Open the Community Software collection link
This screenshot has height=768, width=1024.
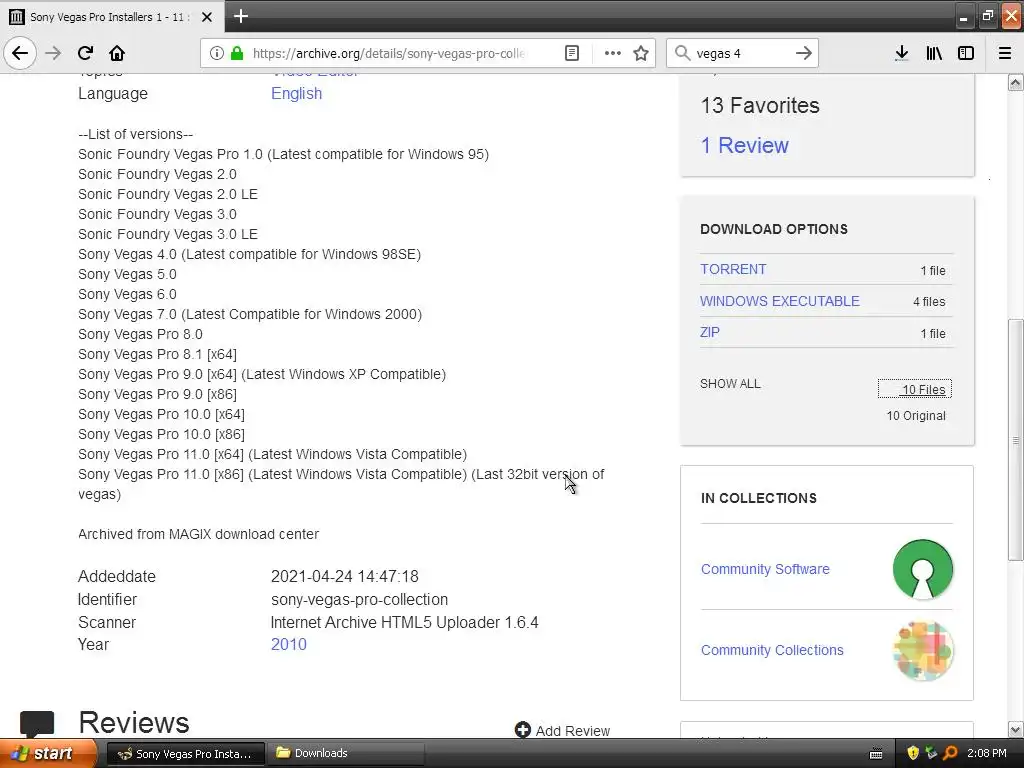tap(765, 569)
